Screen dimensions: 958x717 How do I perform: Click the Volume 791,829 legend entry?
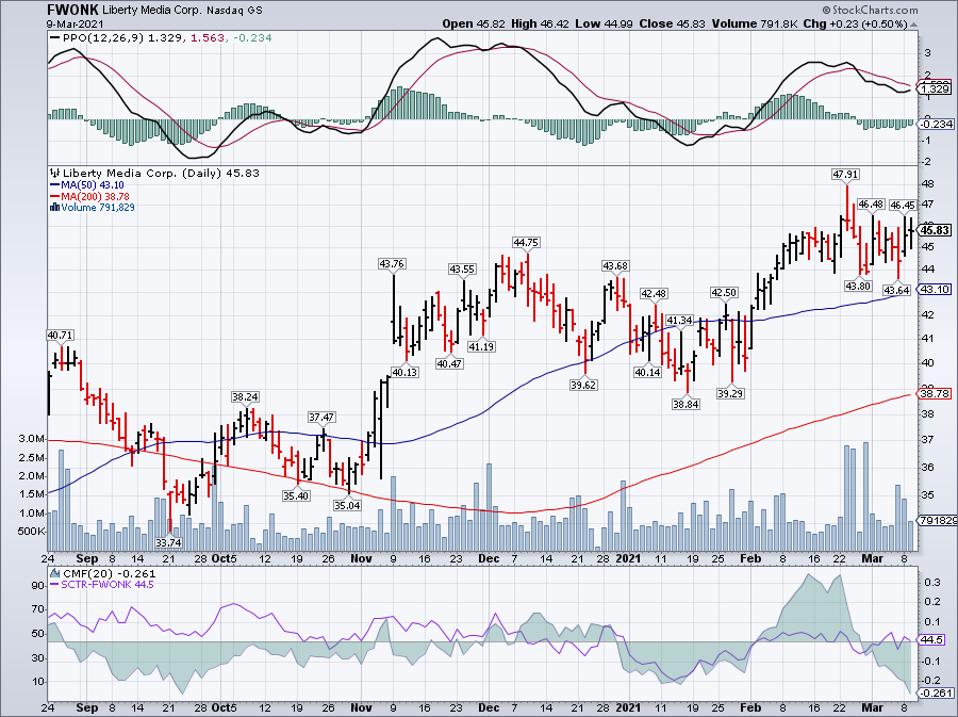click(98, 207)
